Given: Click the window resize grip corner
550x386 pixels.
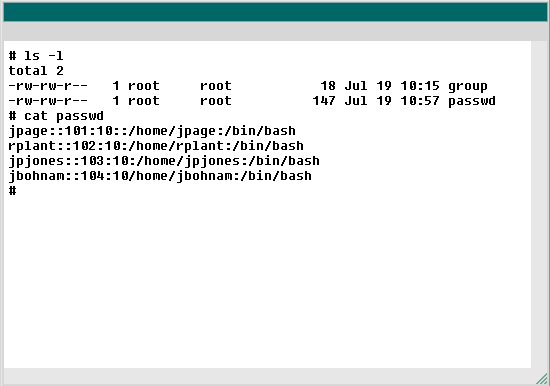Looking at the screenshot, I should point(542,378).
